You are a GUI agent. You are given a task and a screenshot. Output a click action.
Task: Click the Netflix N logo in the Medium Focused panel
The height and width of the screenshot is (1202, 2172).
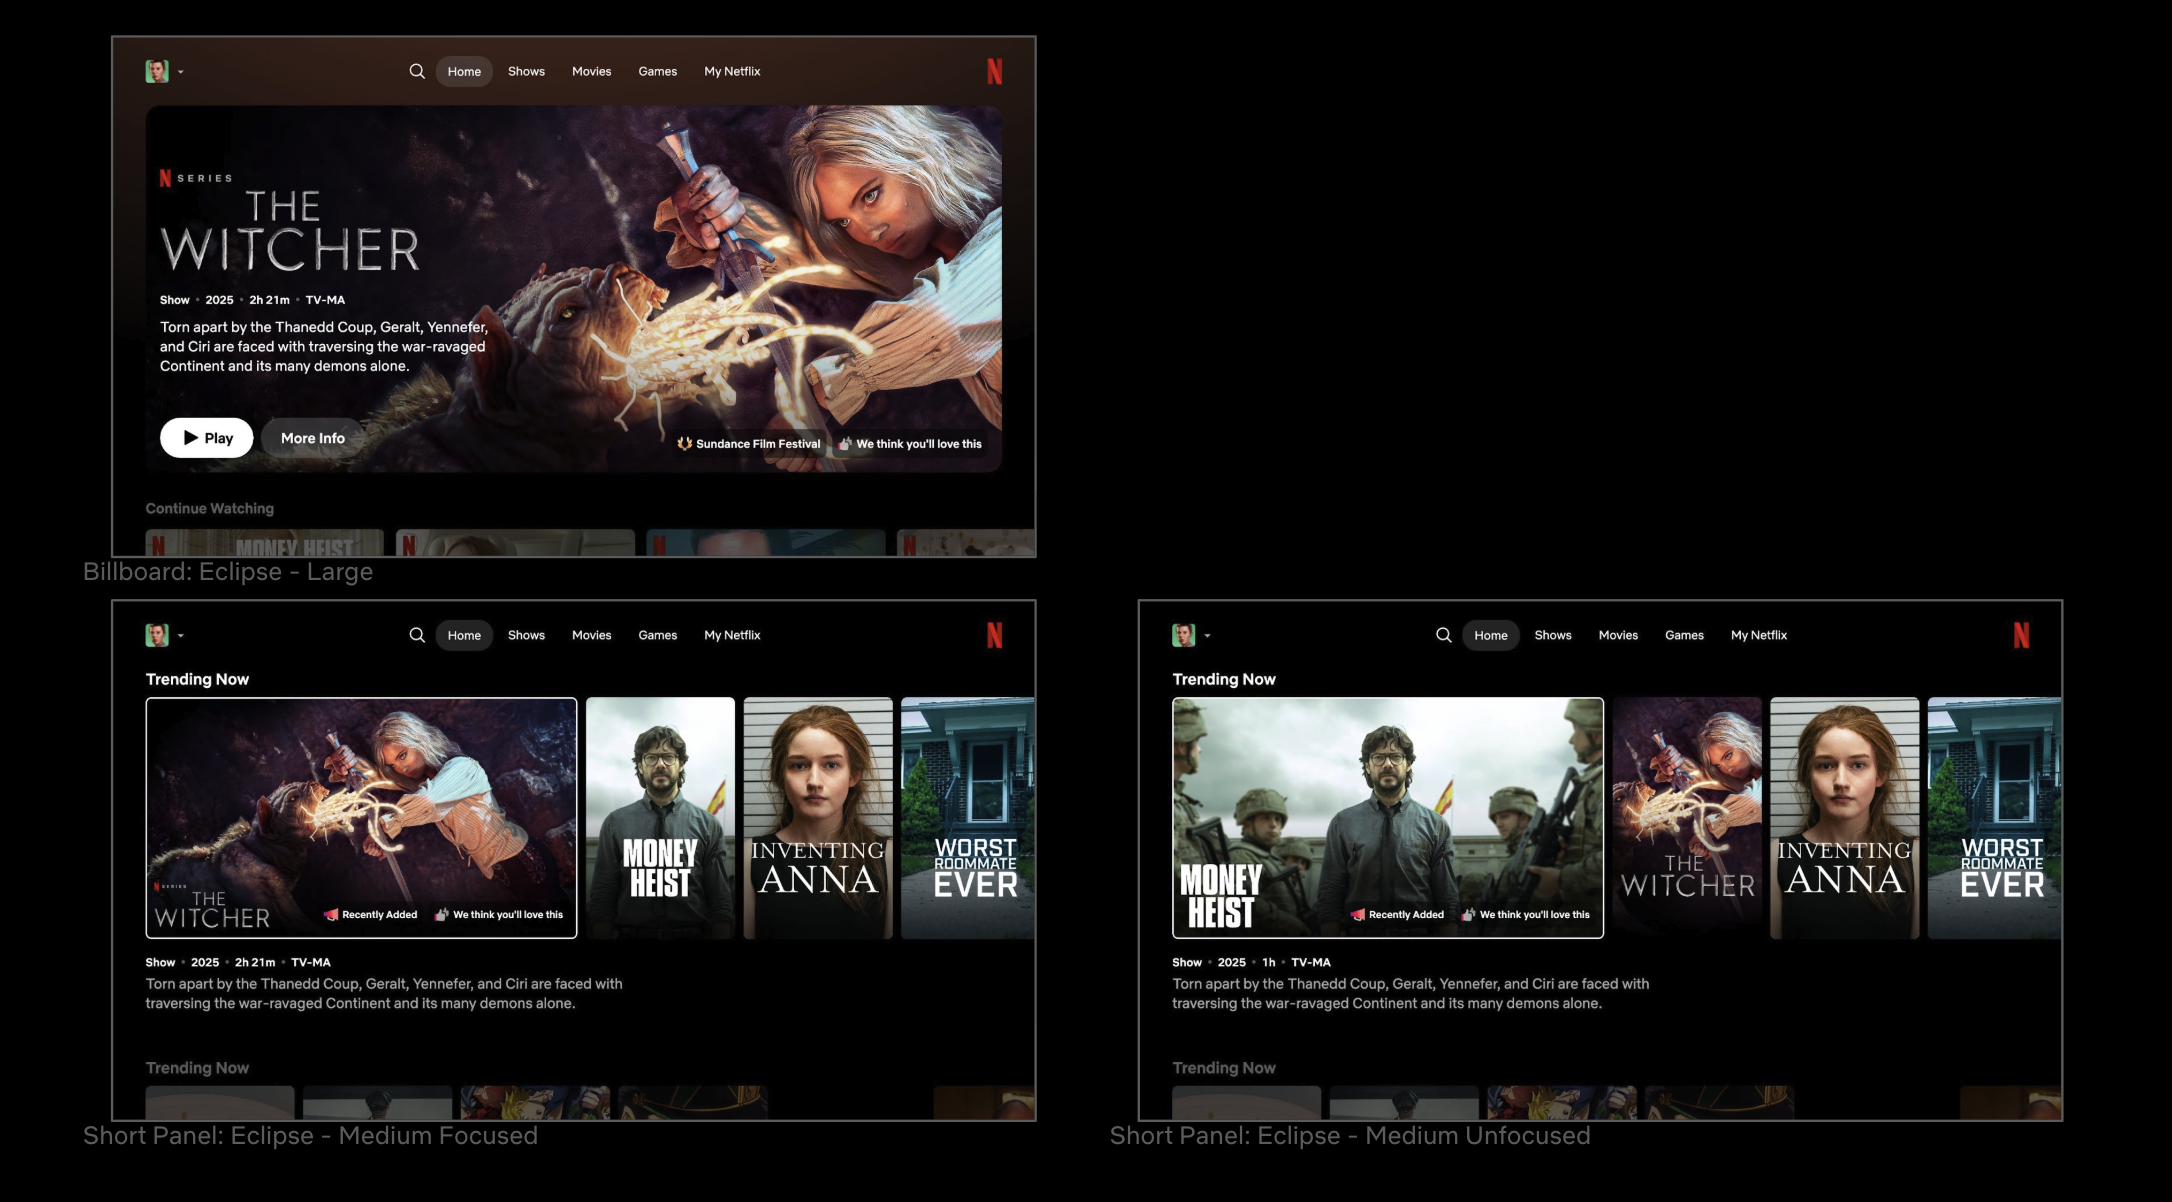click(994, 635)
